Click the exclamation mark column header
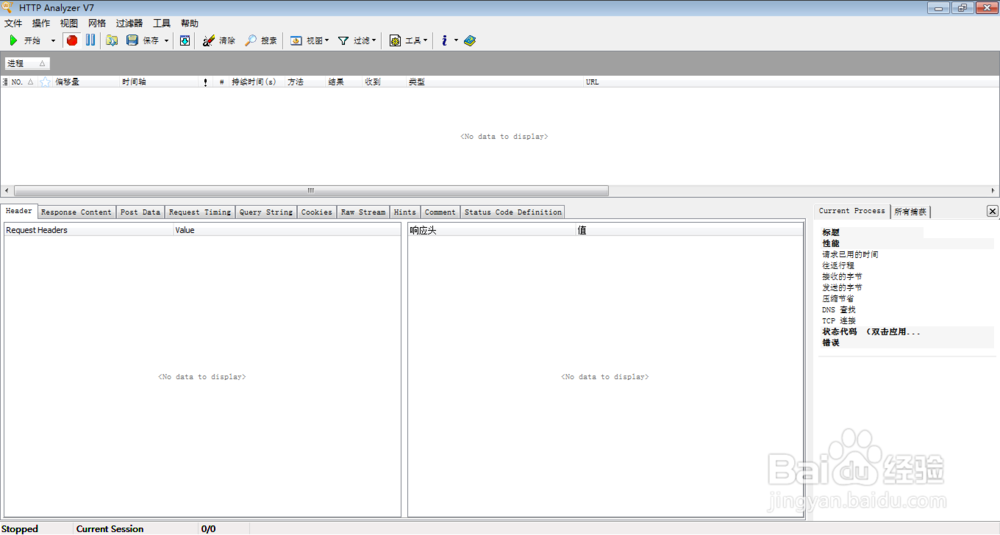 [205, 82]
